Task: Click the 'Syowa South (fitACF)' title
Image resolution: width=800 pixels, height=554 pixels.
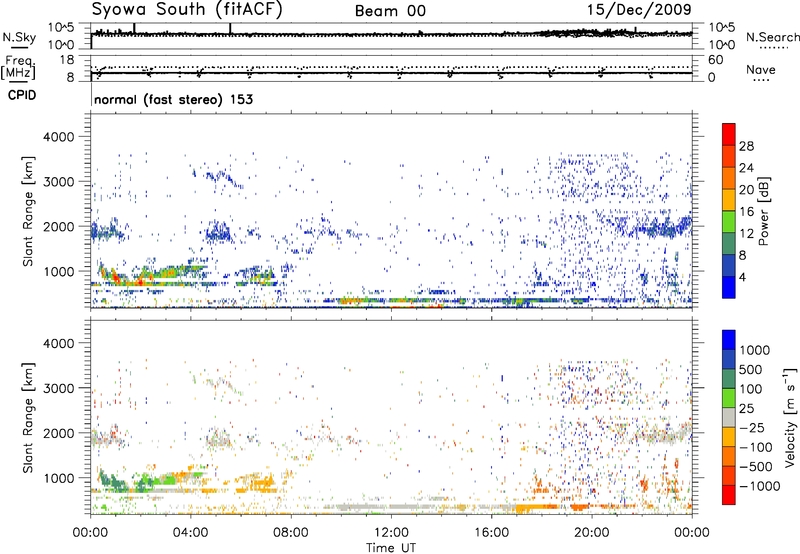Action: (x=187, y=10)
